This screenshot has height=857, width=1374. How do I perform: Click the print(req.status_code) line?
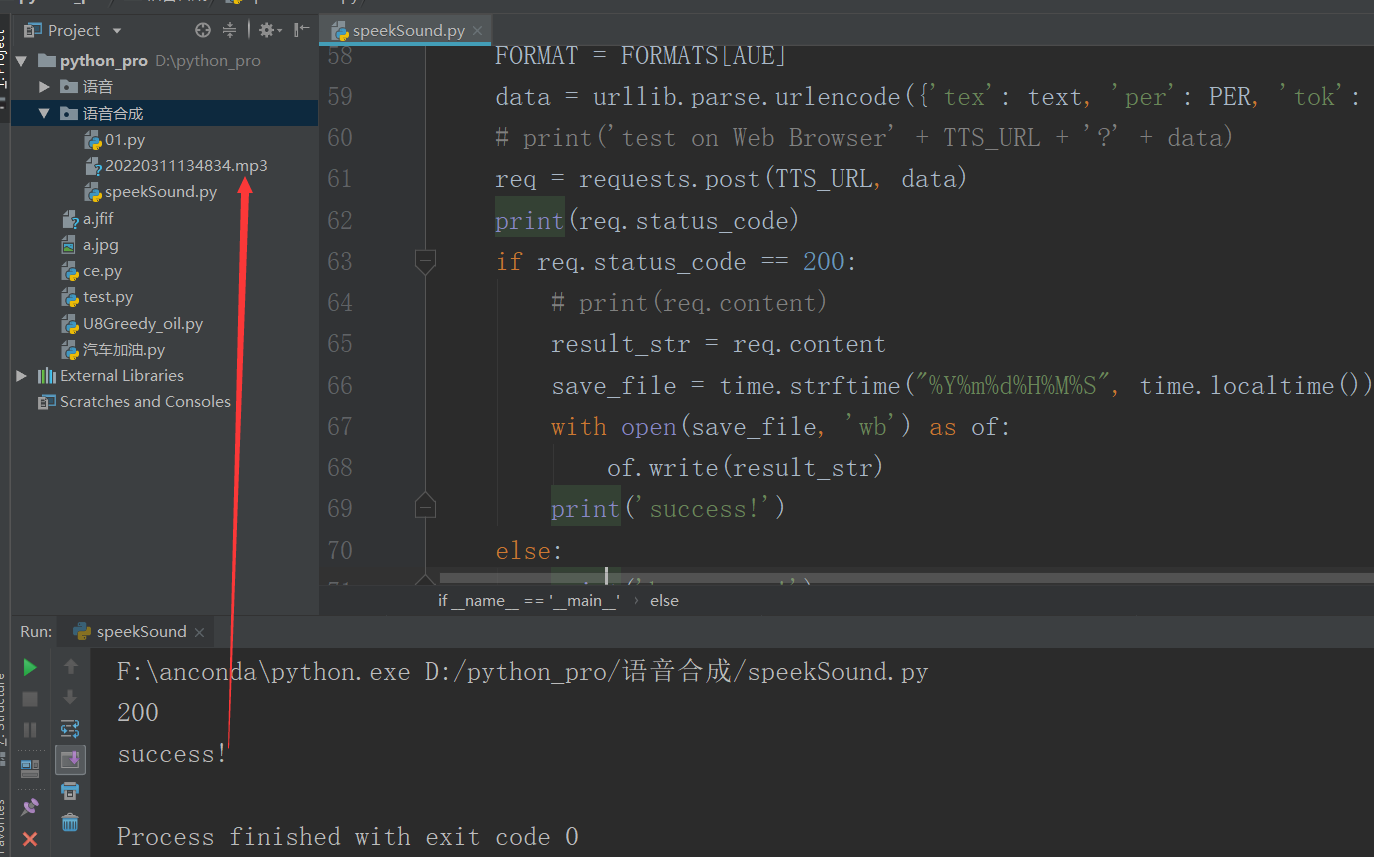pos(647,220)
